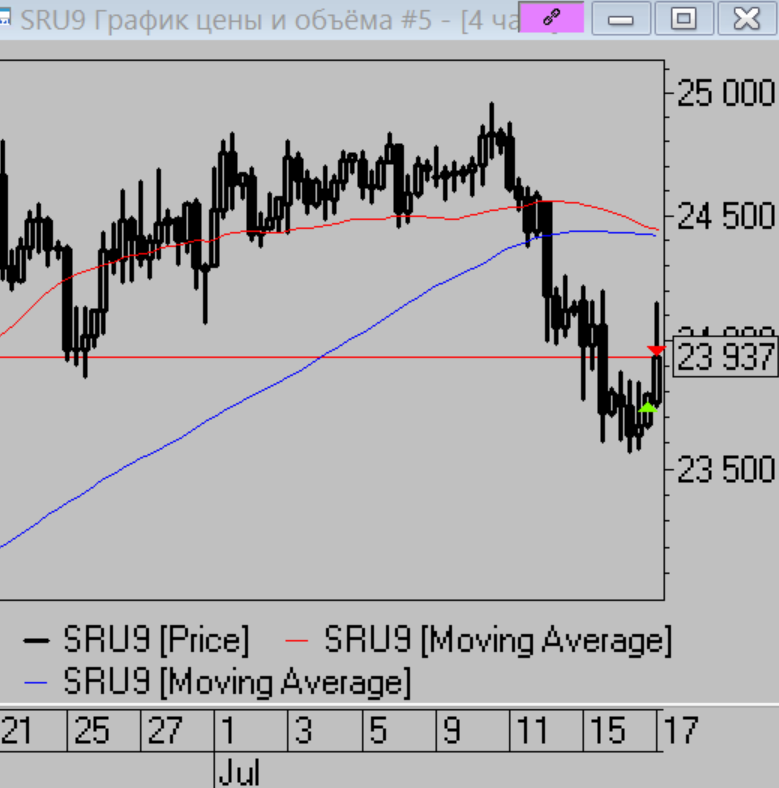Select the blue SRU9 [Moving Average] legend label

[x=236, y=683]
